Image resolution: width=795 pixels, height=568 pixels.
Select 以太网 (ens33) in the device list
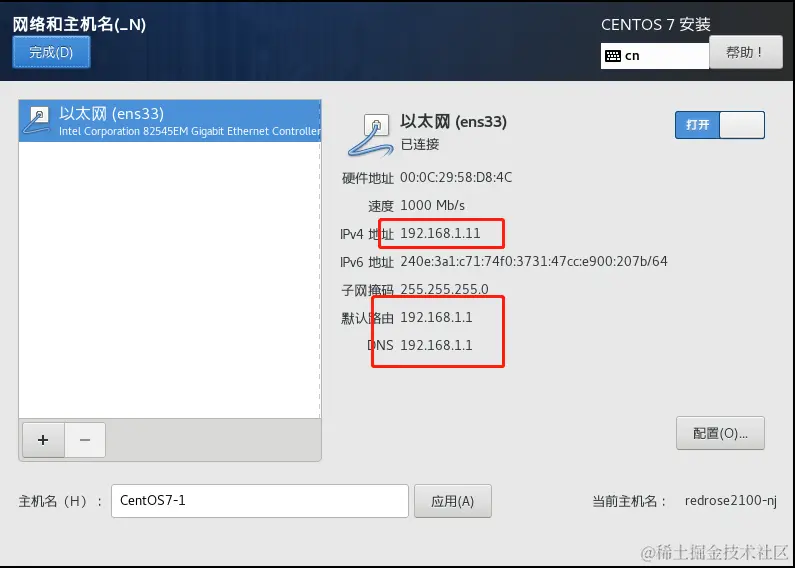point(170,121)
